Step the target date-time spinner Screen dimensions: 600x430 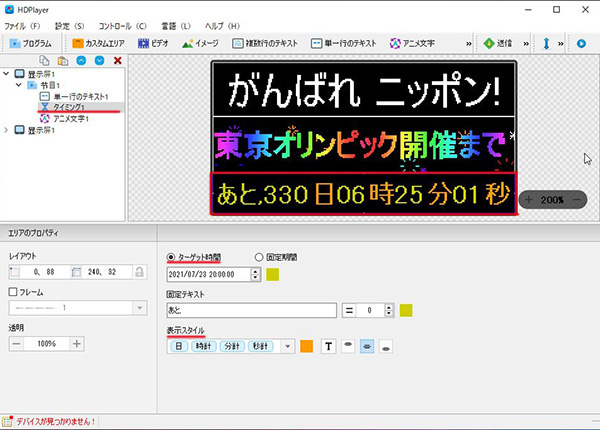pos(256,274)
